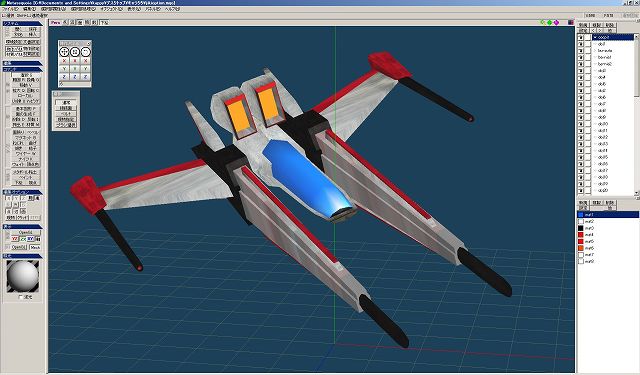Image resolution: width=640 pixels, height=375 pixels.
Task: Click green Y under the scale handle icon
Action: [x=75, y=69]
